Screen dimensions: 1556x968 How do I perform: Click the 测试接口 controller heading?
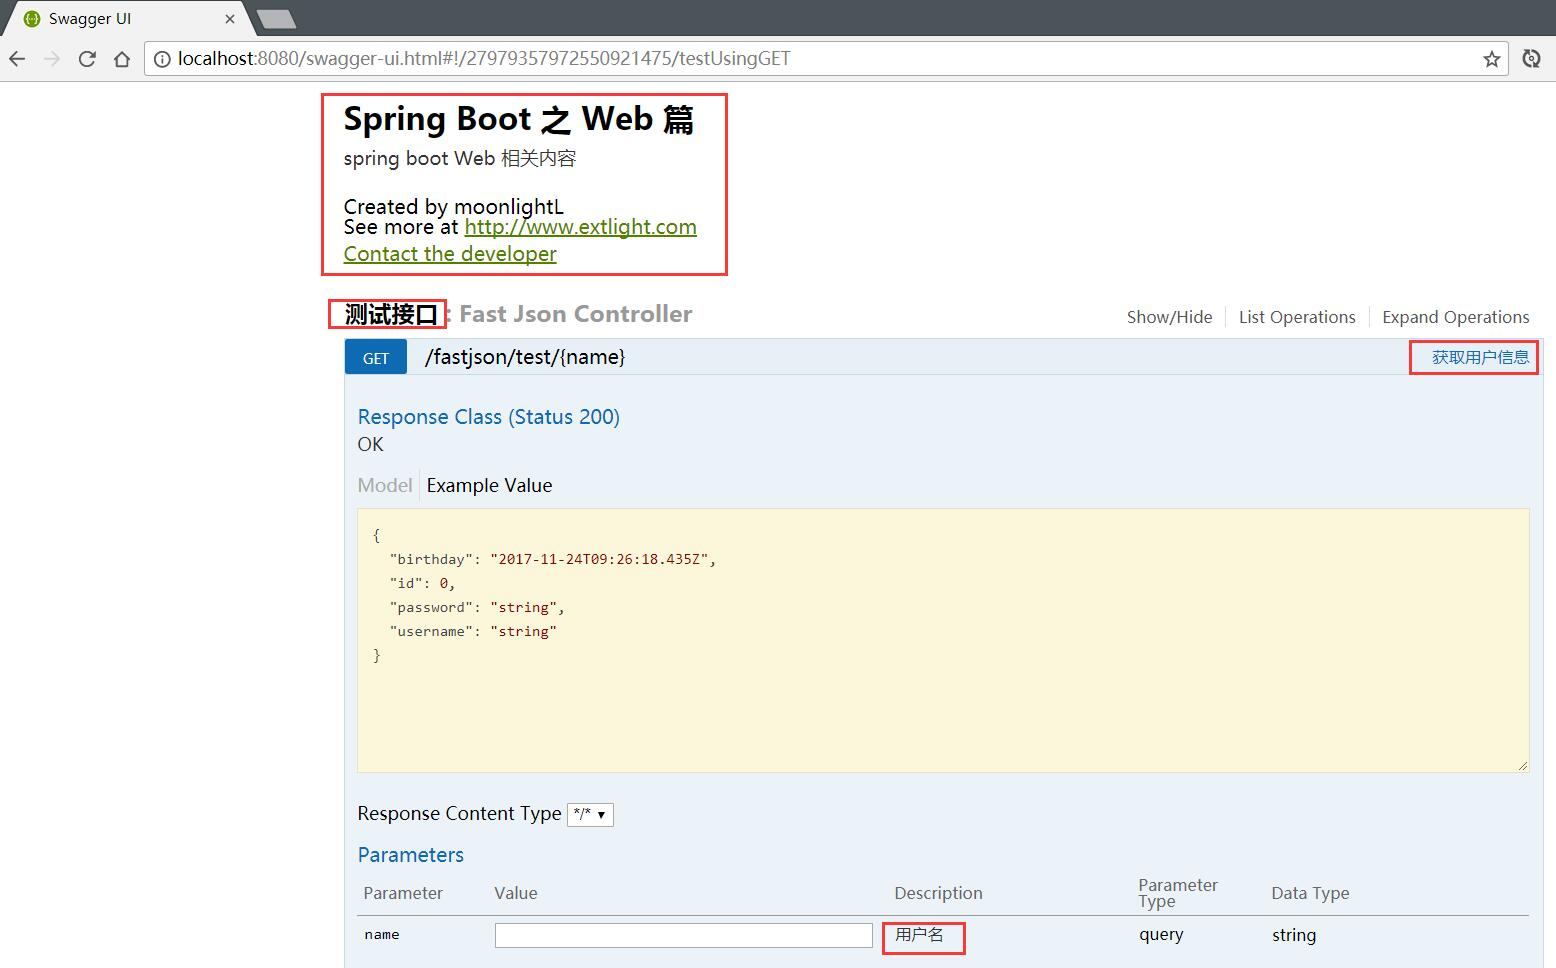click(x=390, y=315)
